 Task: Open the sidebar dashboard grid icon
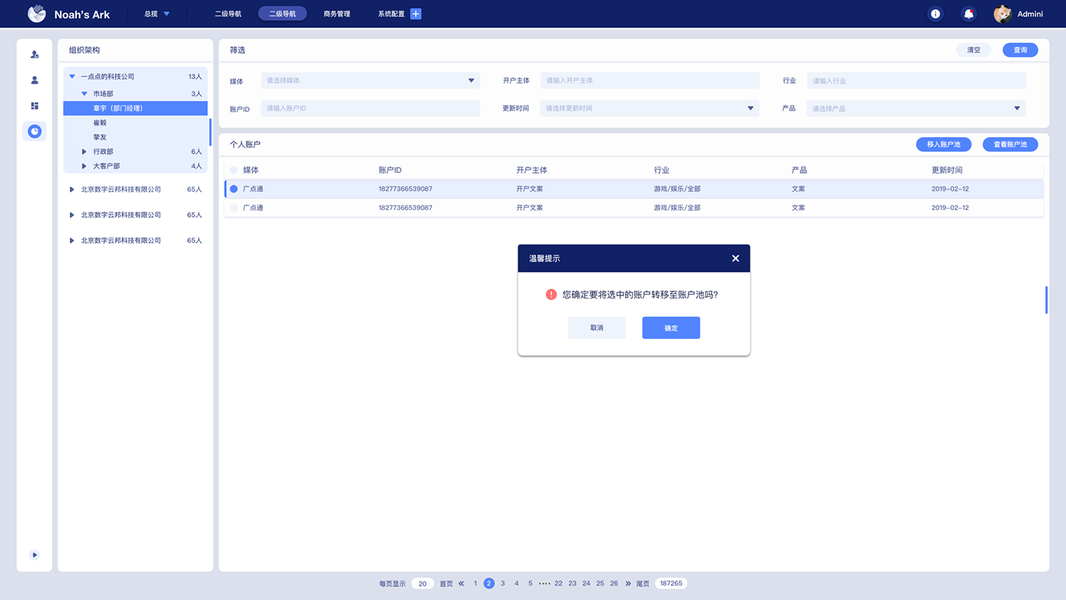click(35, 106)
